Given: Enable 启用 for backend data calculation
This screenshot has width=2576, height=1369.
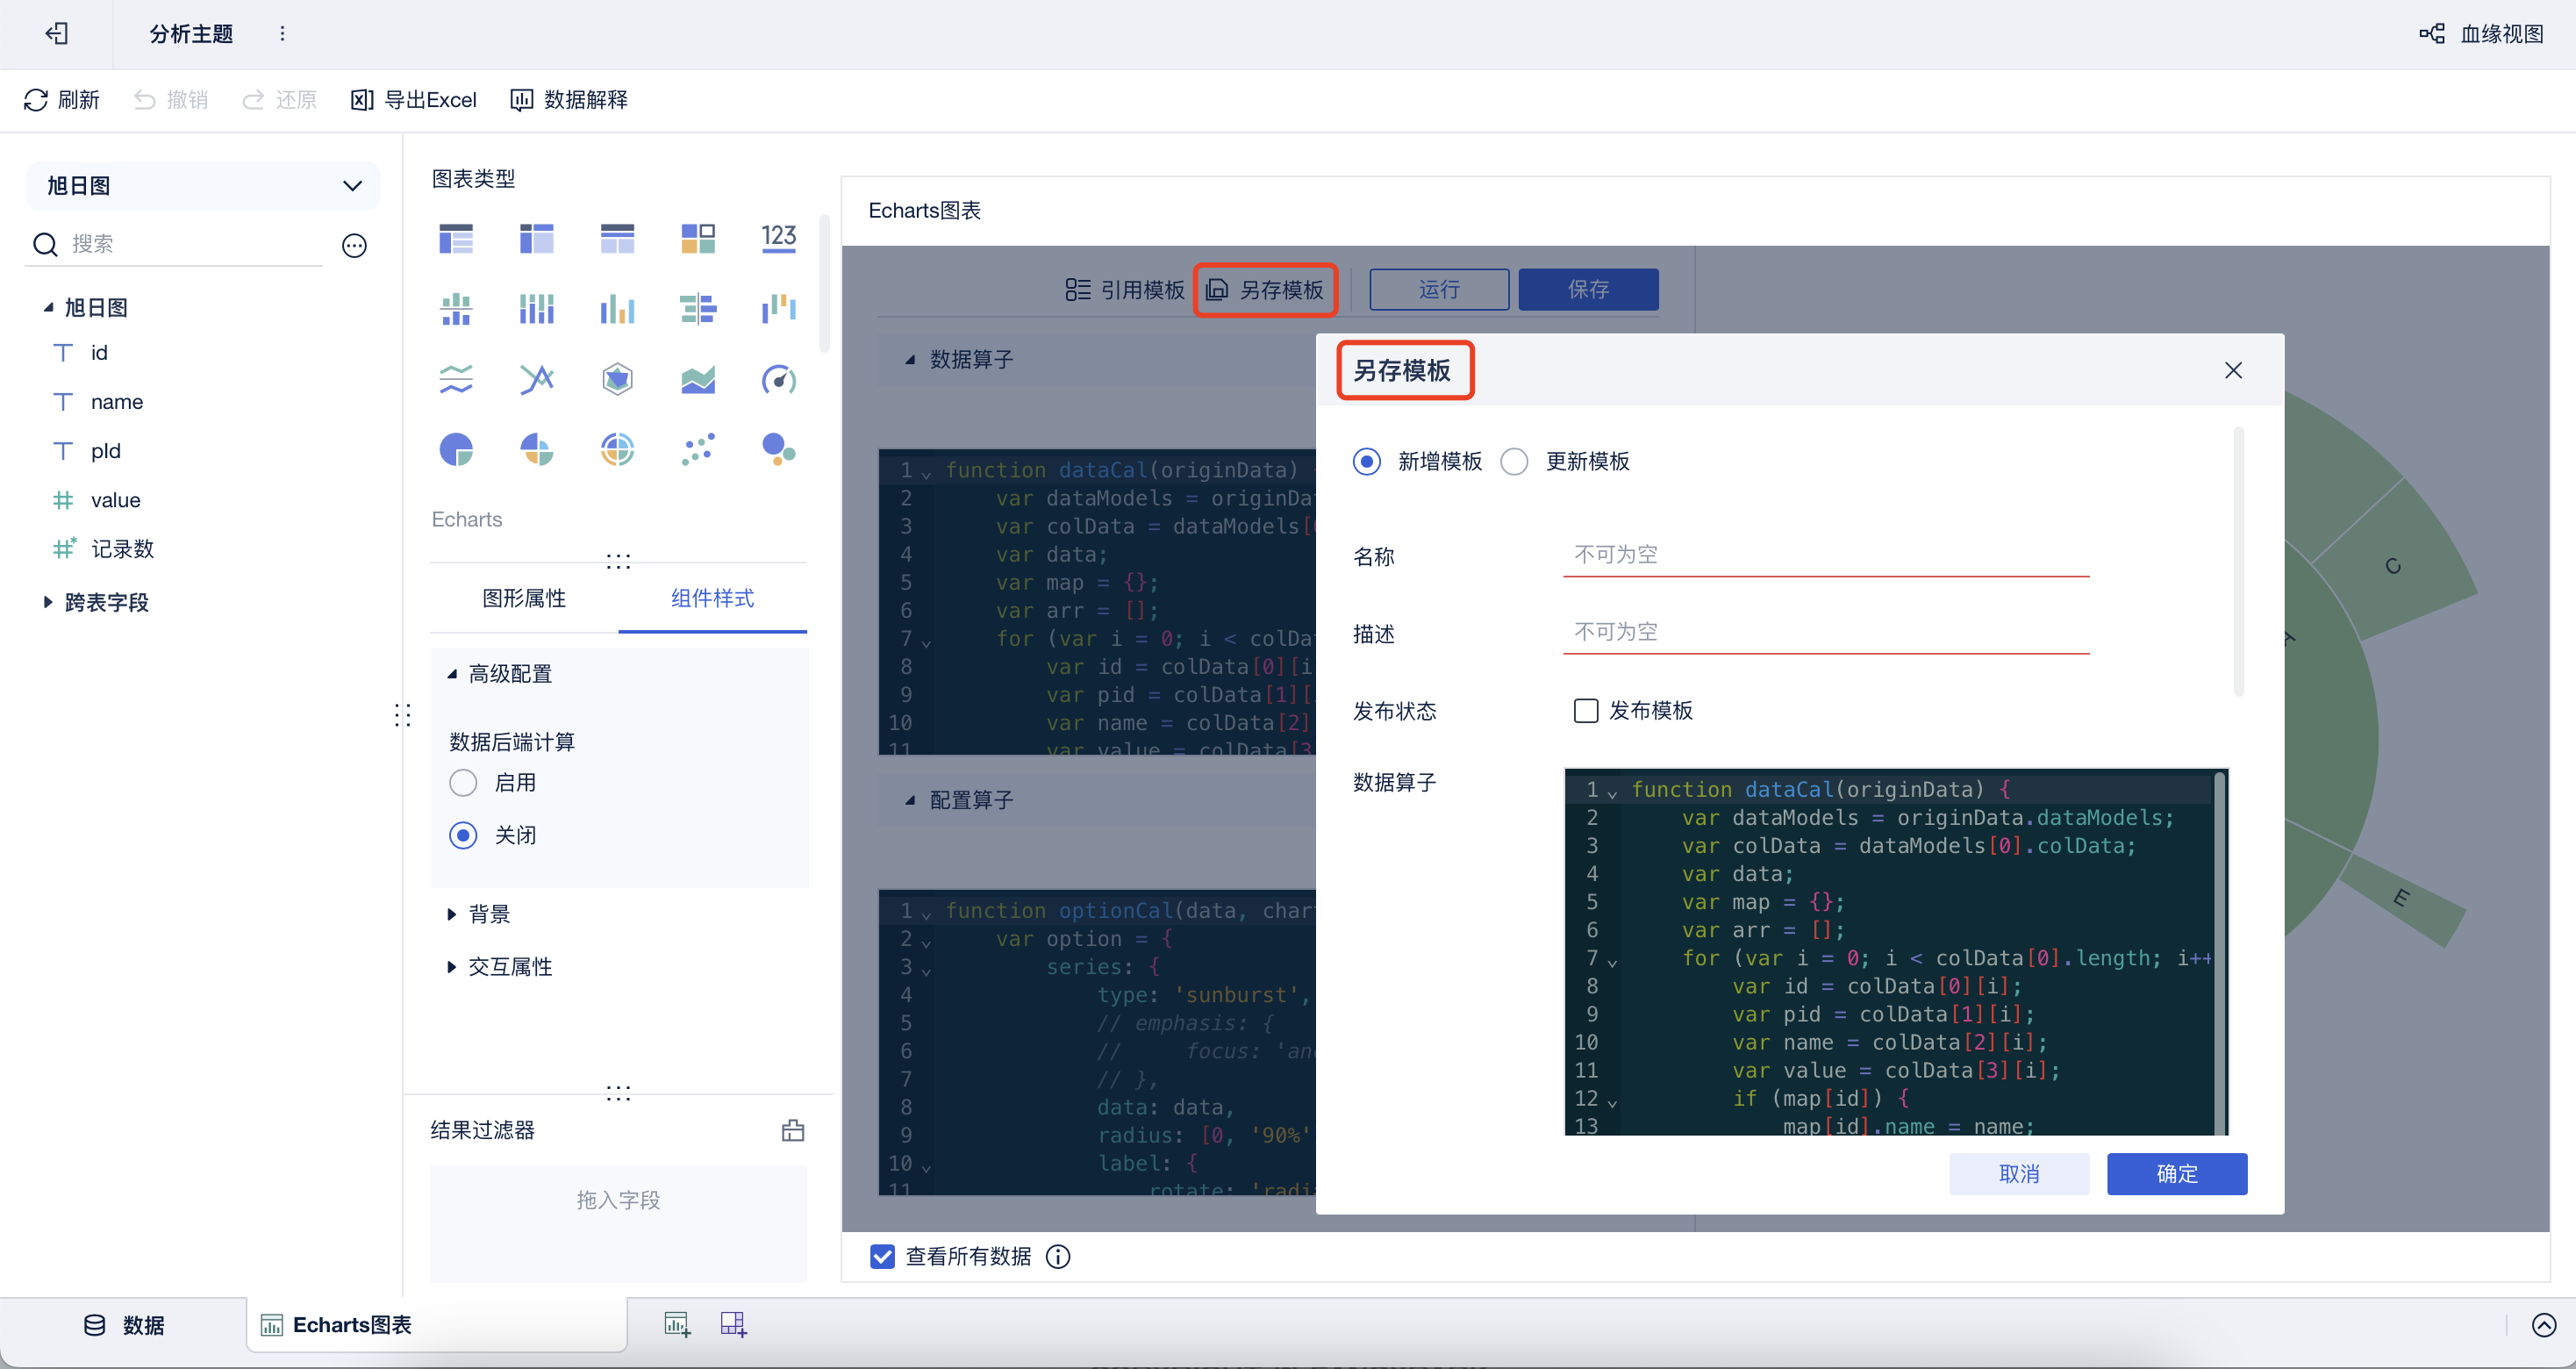Looking at the screenshot, I should 463,783.
